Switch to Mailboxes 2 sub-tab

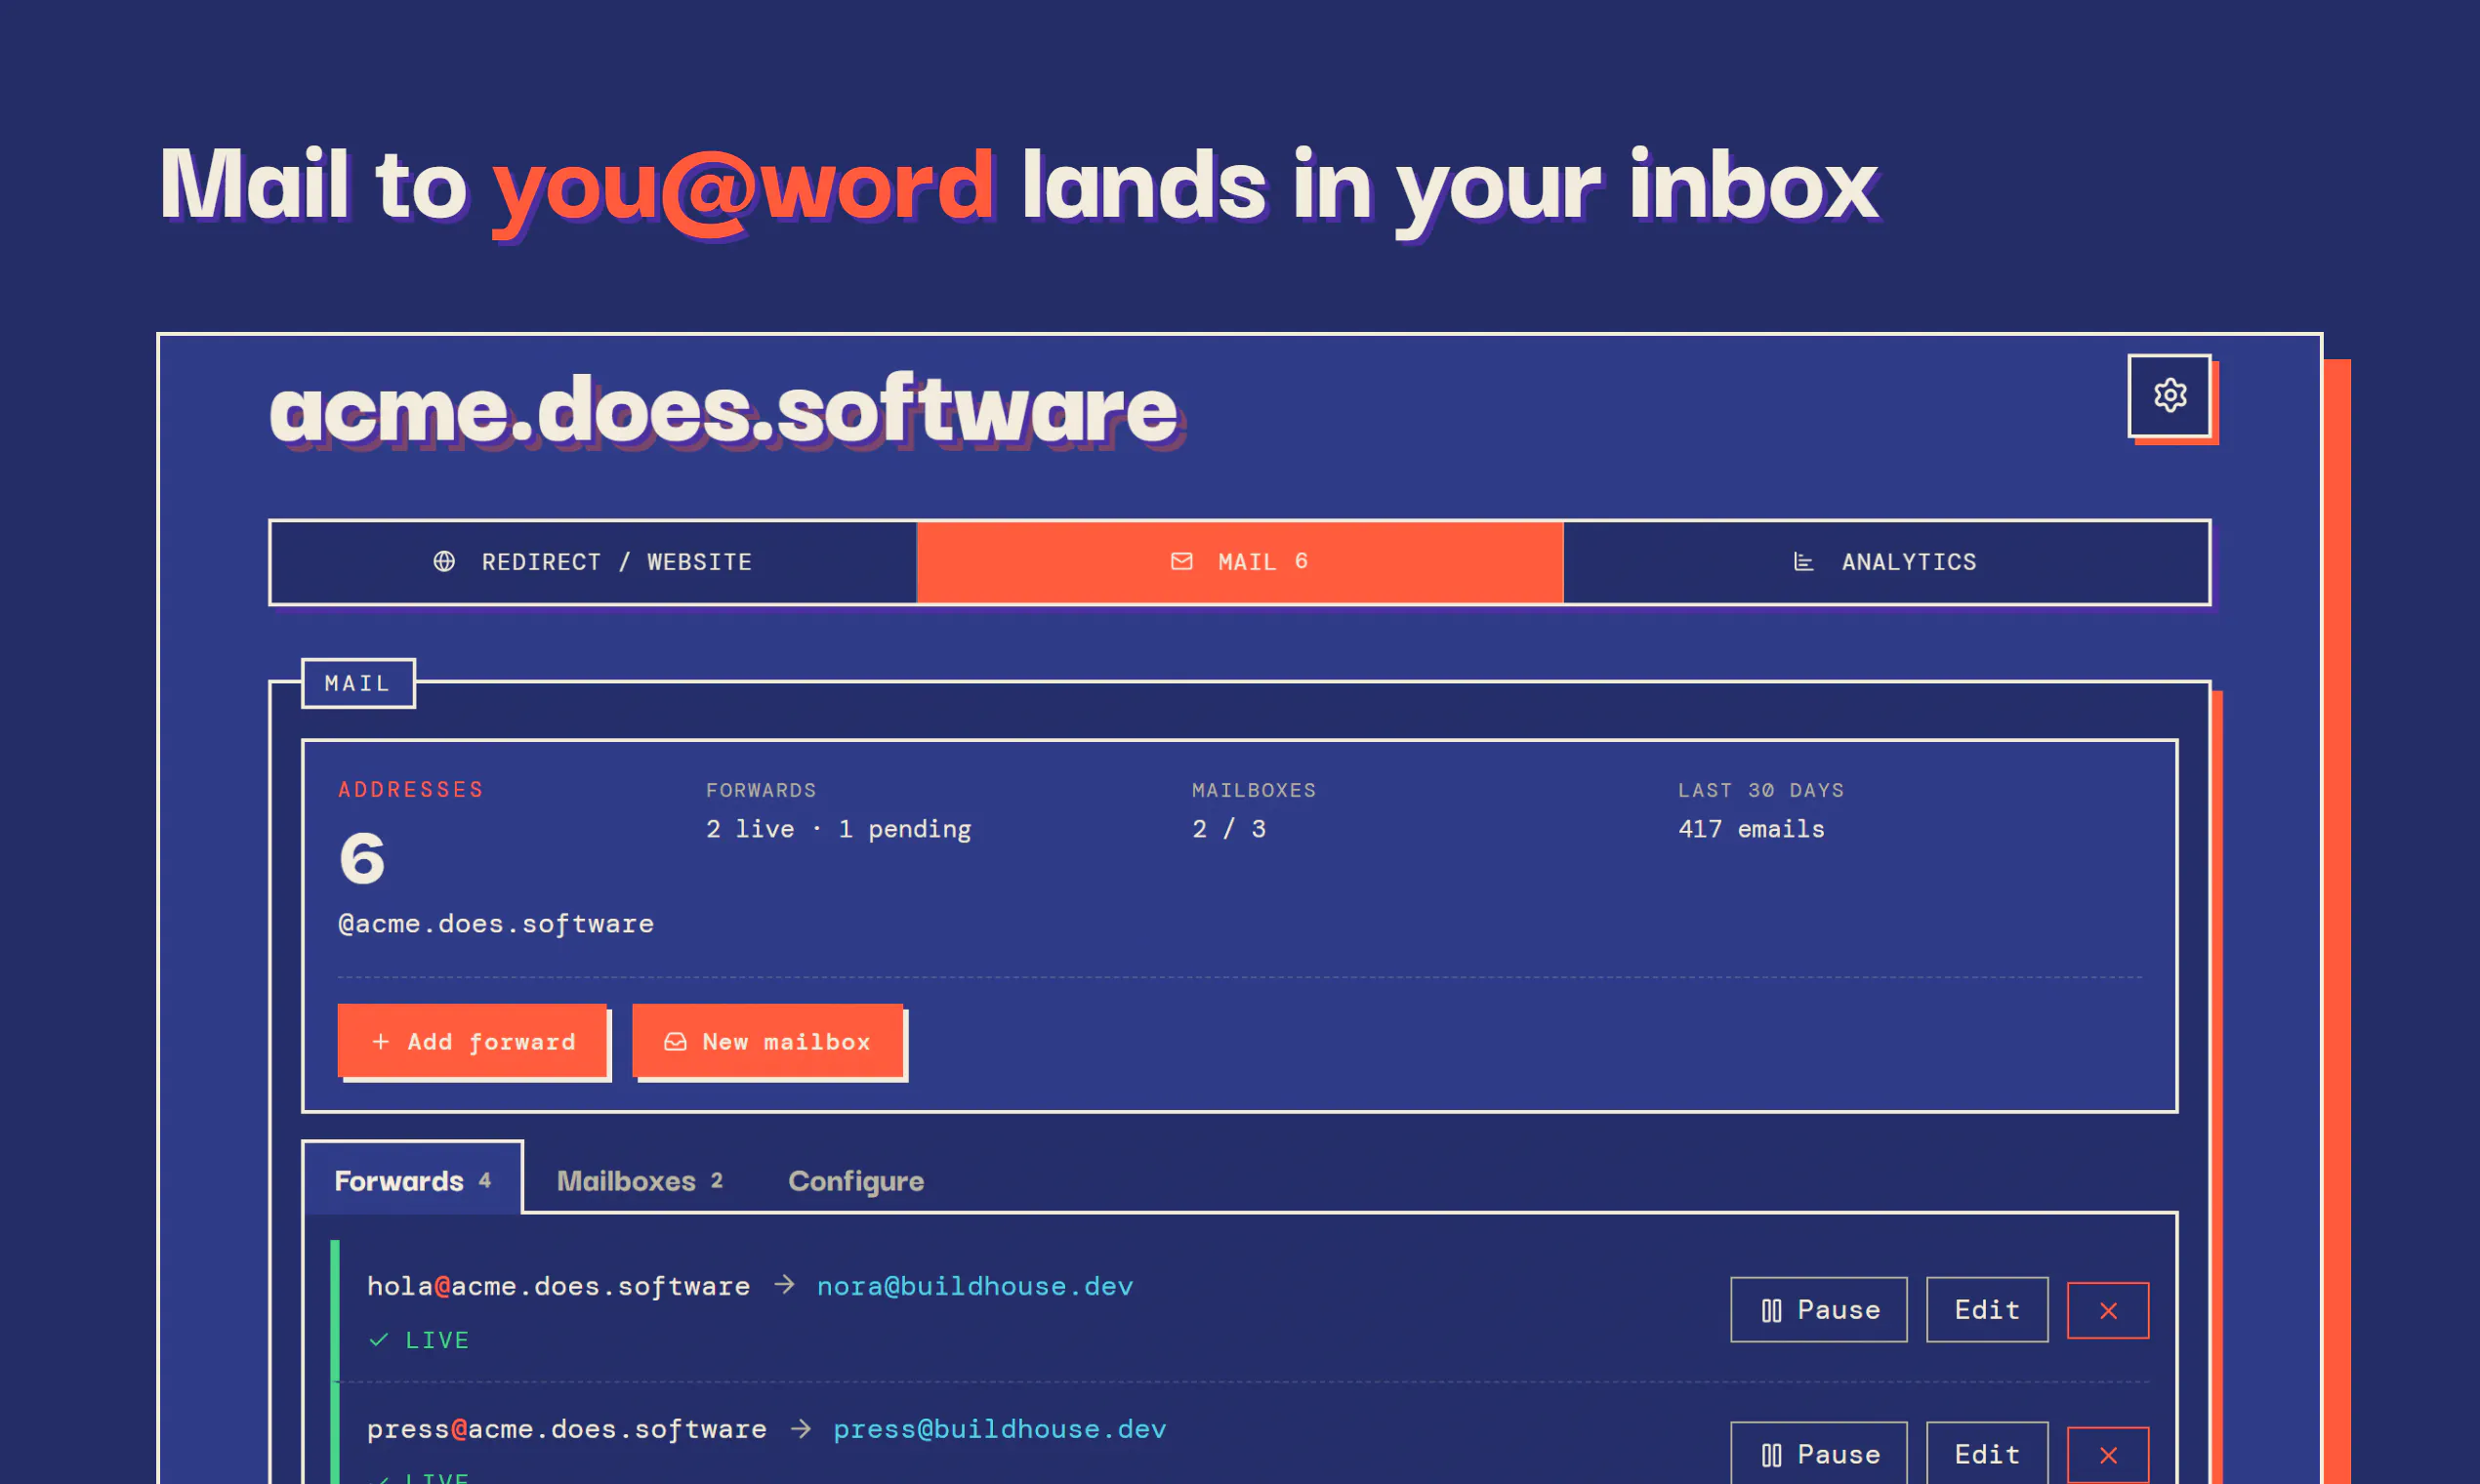[x=639, y=1181]
